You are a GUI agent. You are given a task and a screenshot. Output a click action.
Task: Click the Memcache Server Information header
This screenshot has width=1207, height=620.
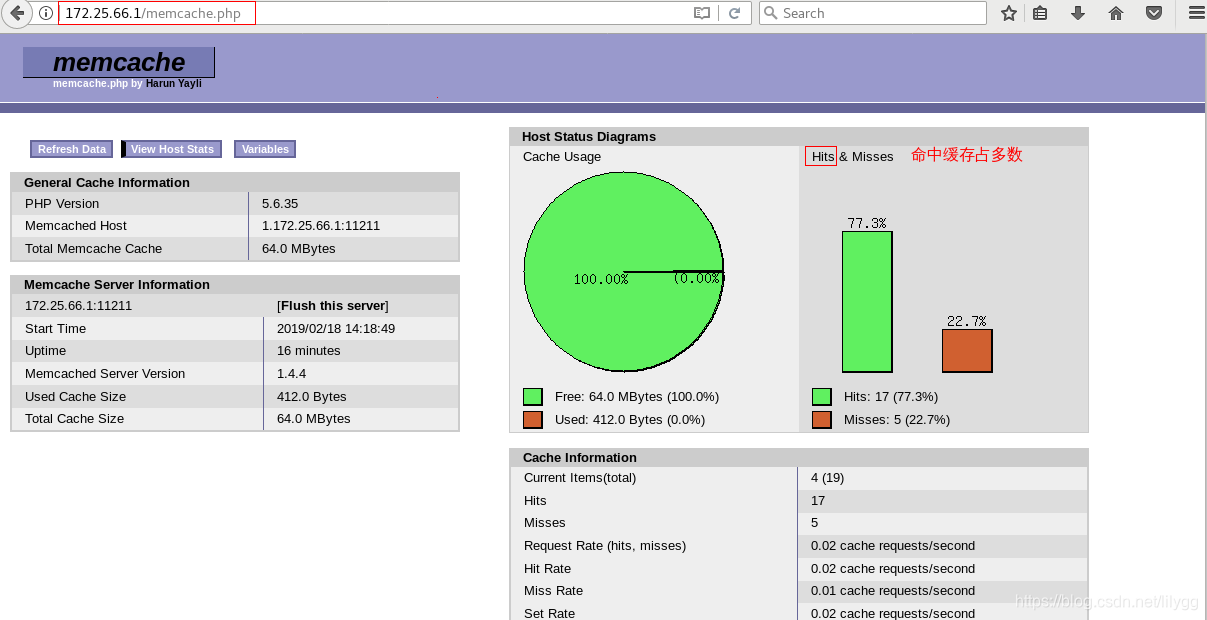tap(235, 285)
